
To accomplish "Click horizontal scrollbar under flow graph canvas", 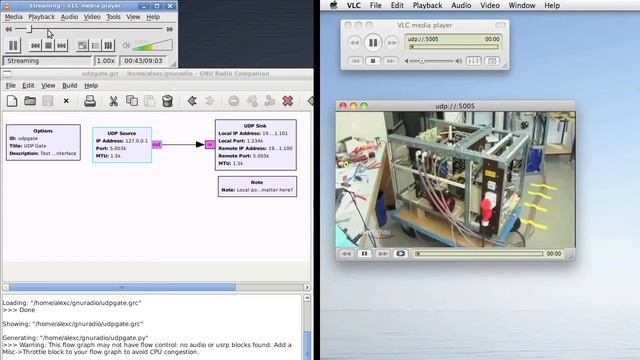I will 122,287.
